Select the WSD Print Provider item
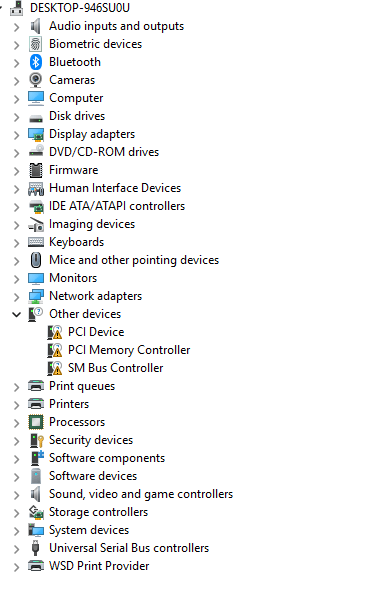This screenshot has height=596, width=365. coord(99,566)
